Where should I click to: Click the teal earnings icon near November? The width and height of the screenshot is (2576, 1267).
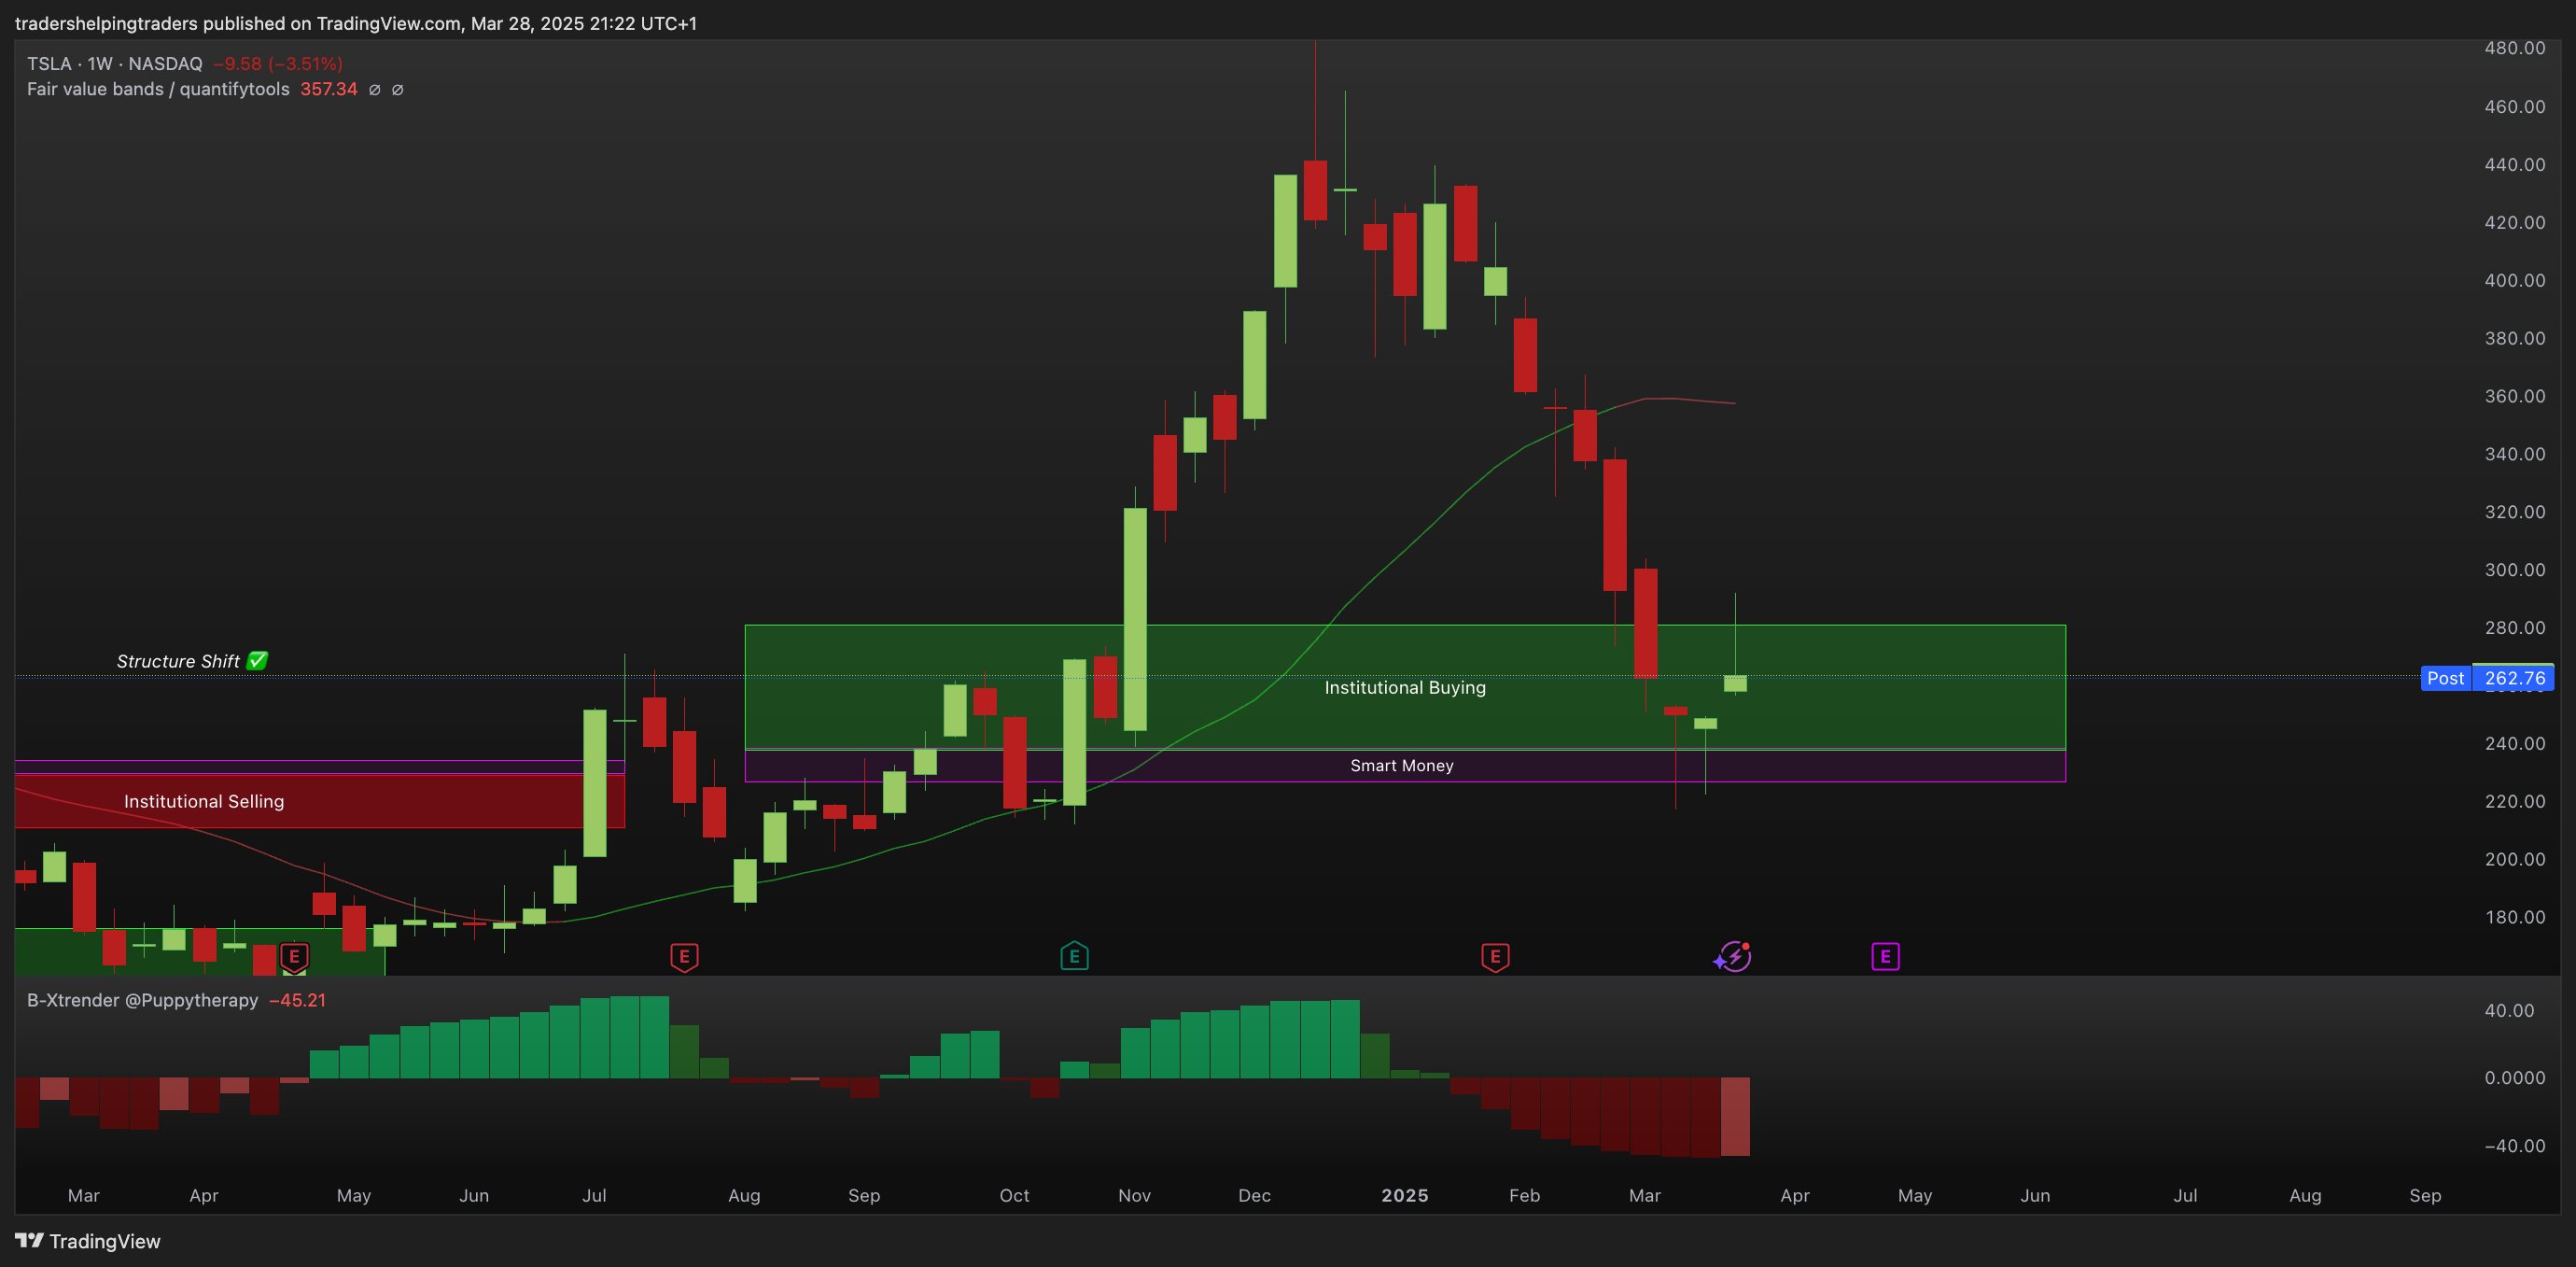click(x=1074, y=957)
